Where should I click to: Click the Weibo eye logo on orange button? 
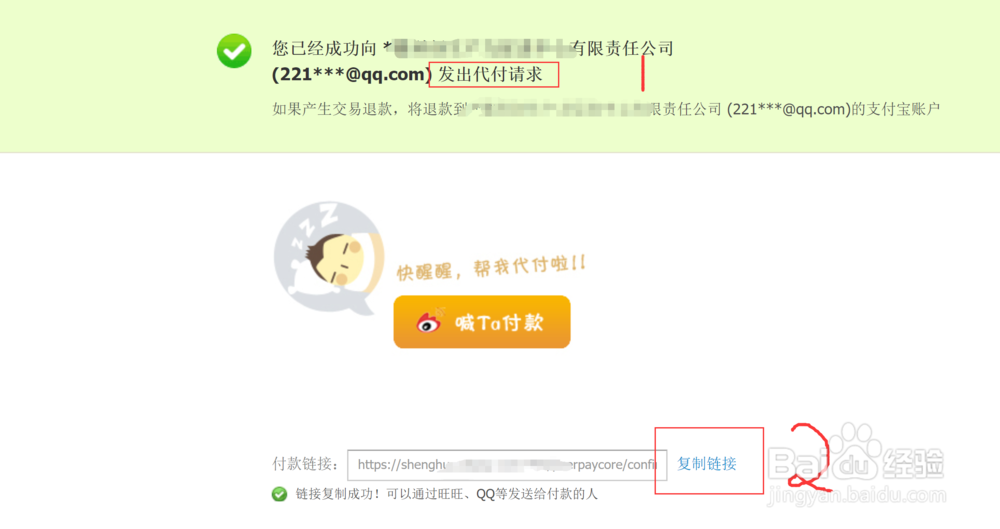click(429, 322)
